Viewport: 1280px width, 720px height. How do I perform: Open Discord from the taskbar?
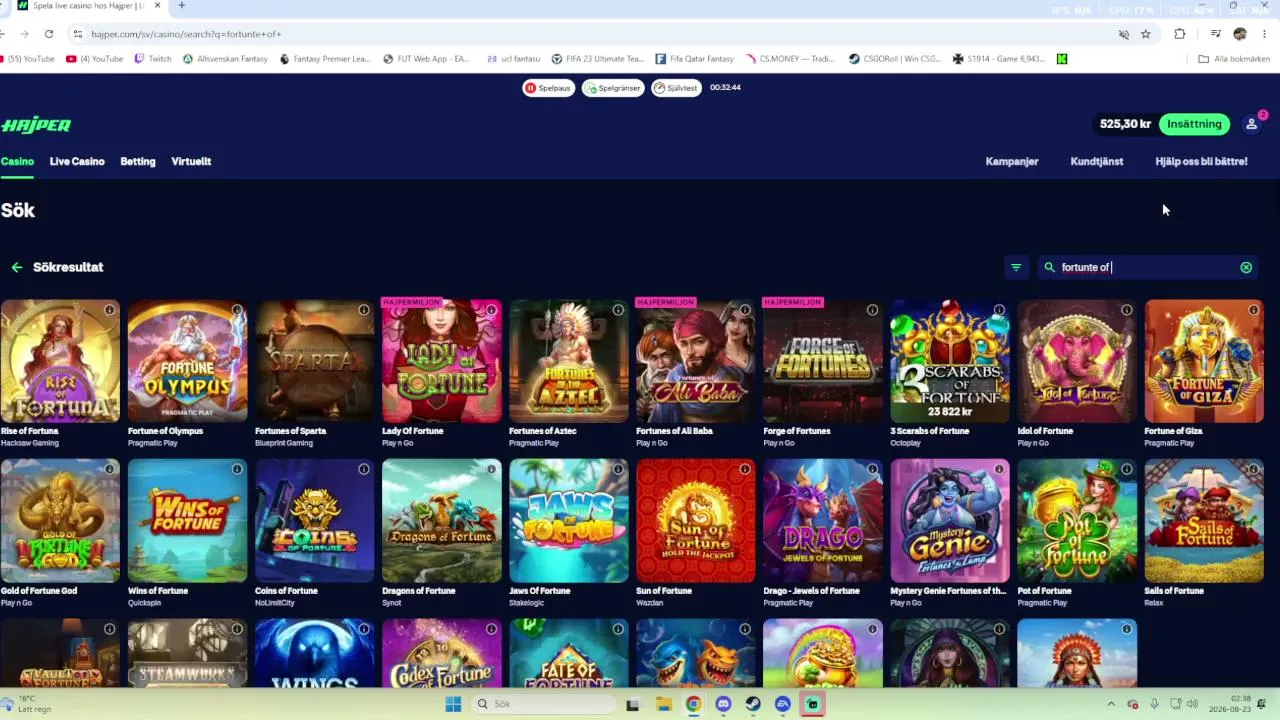click(x=723, y=704)
